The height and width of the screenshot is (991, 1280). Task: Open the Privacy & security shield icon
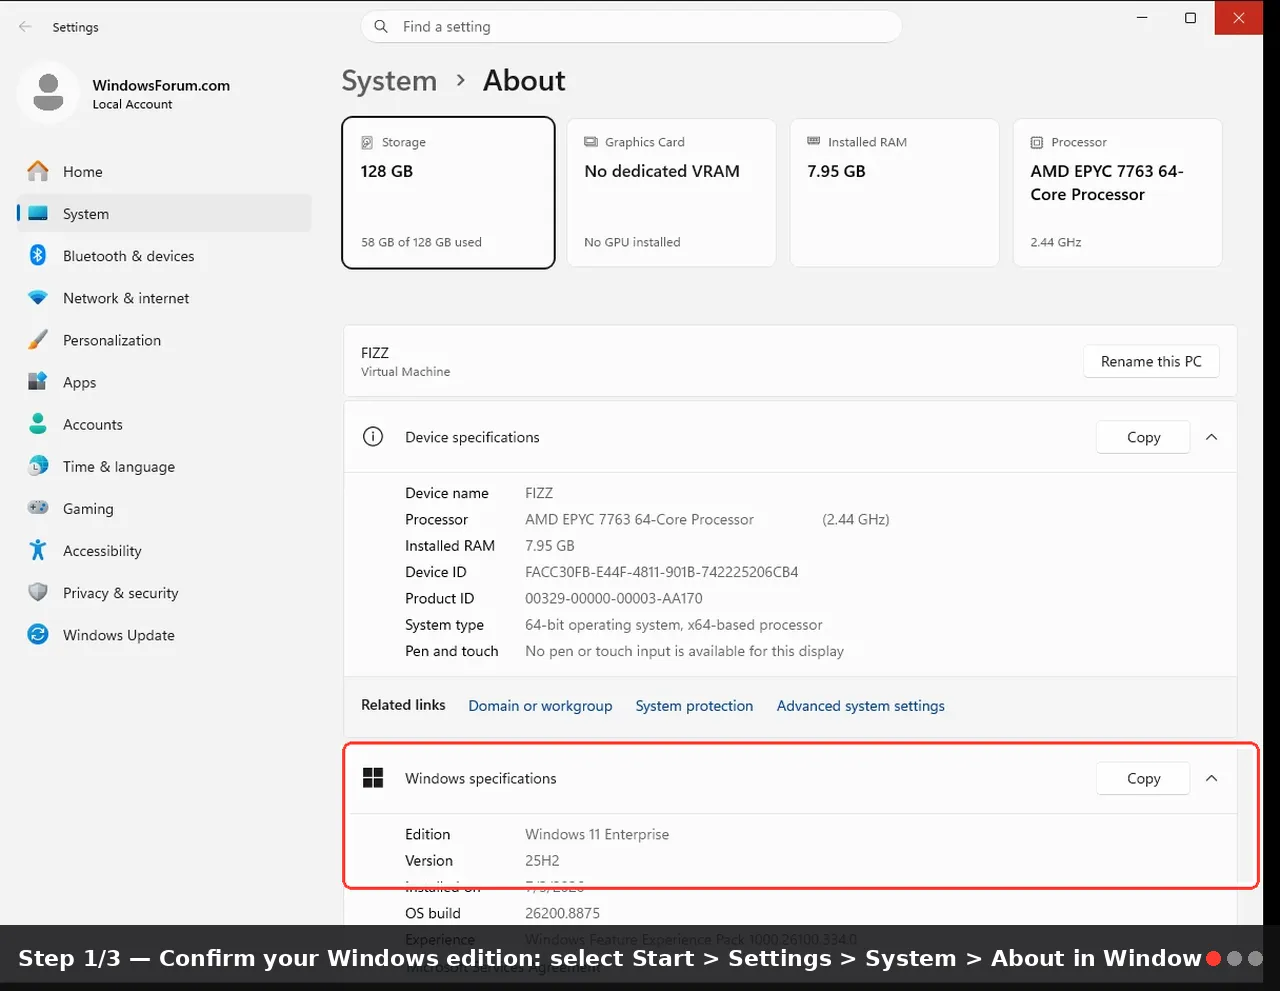click(38, 592)
